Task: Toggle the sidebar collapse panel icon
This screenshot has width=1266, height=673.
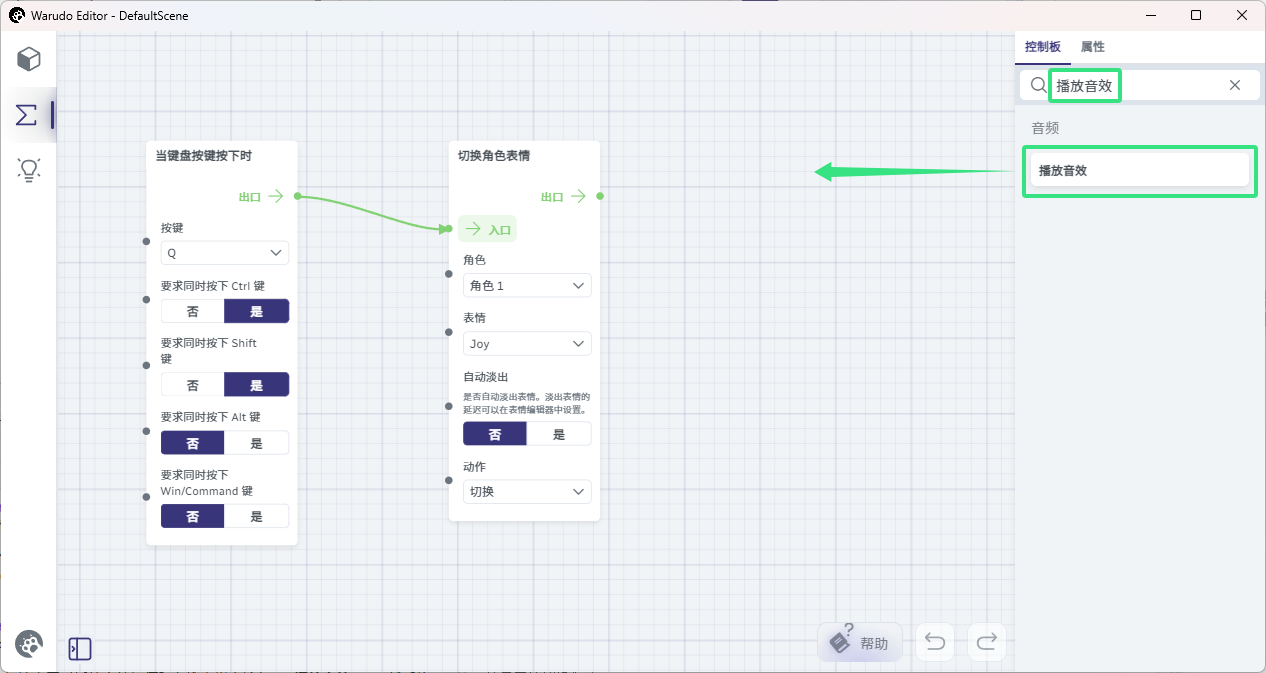Action: pos(80,649)
